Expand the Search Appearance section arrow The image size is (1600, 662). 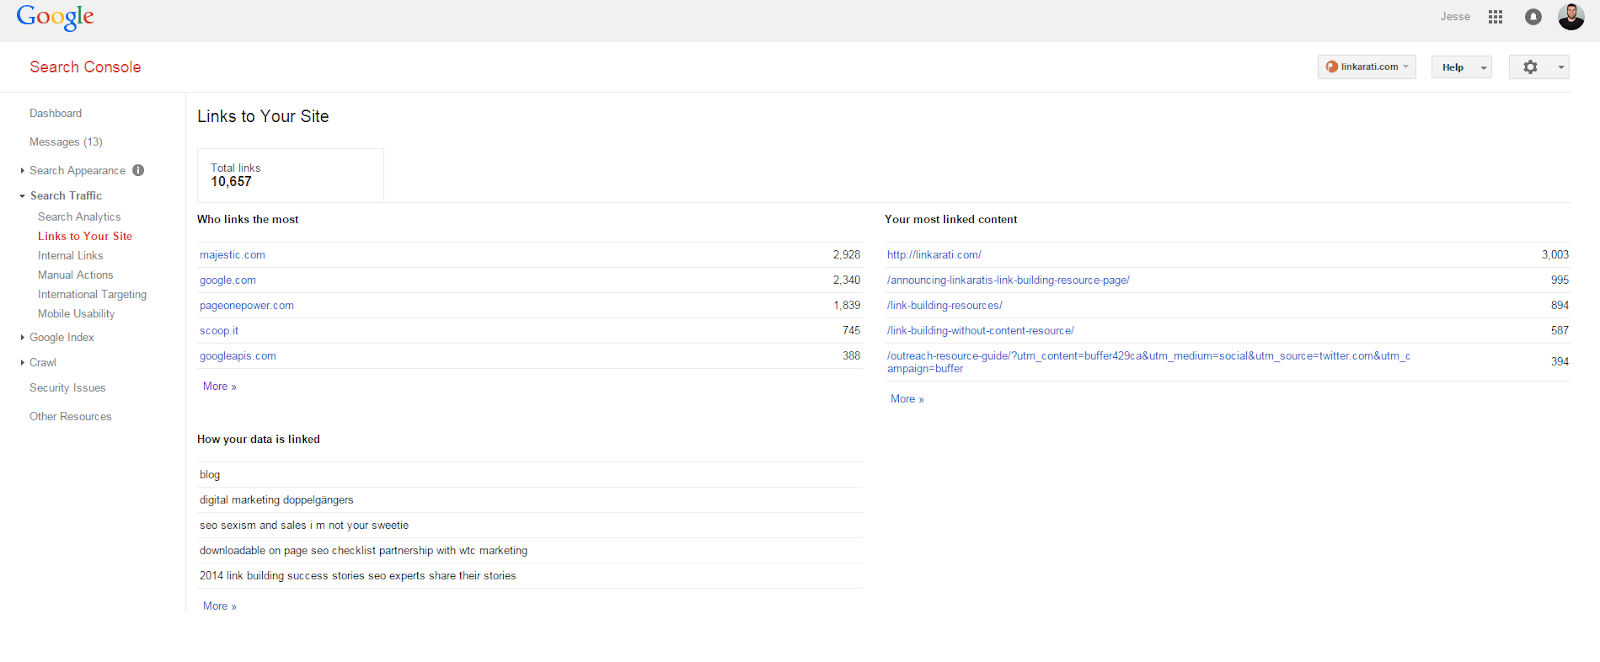click(22, 171)
